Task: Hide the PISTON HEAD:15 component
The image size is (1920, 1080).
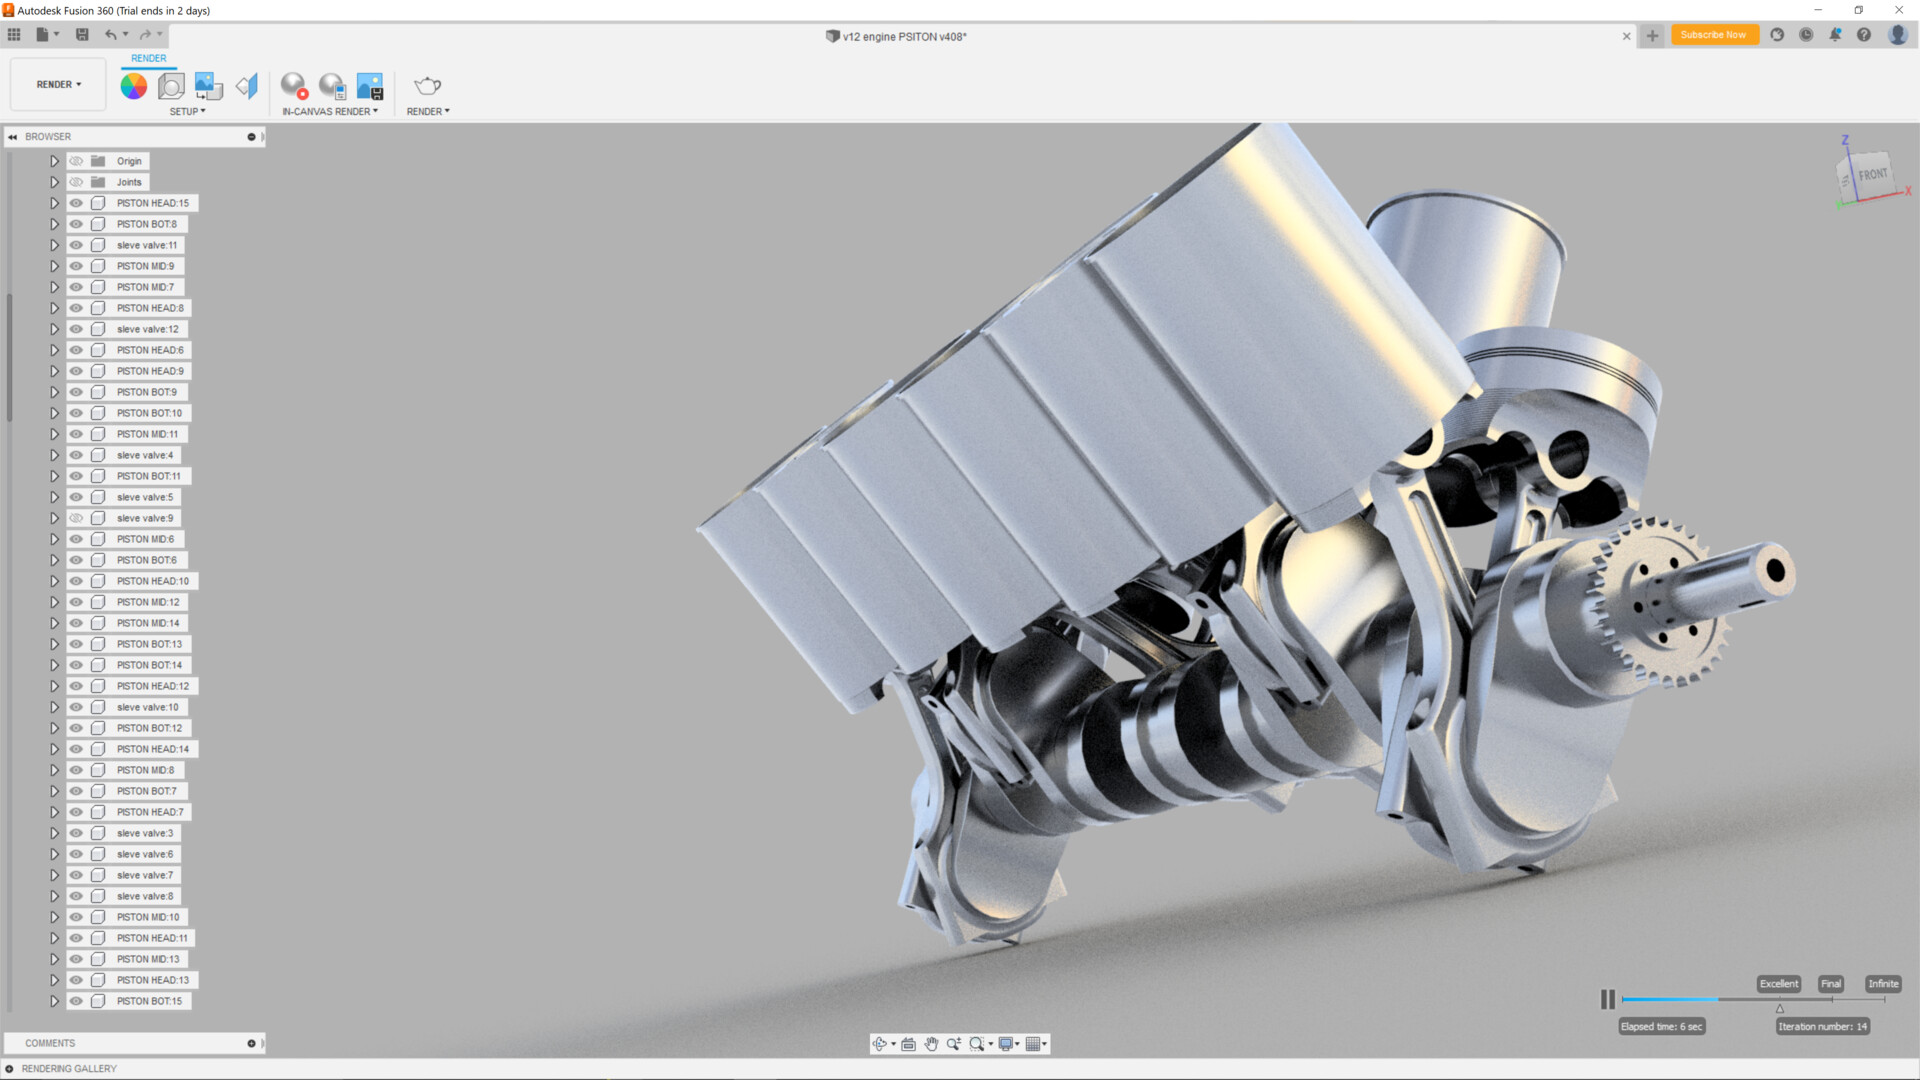Action: 76,202
